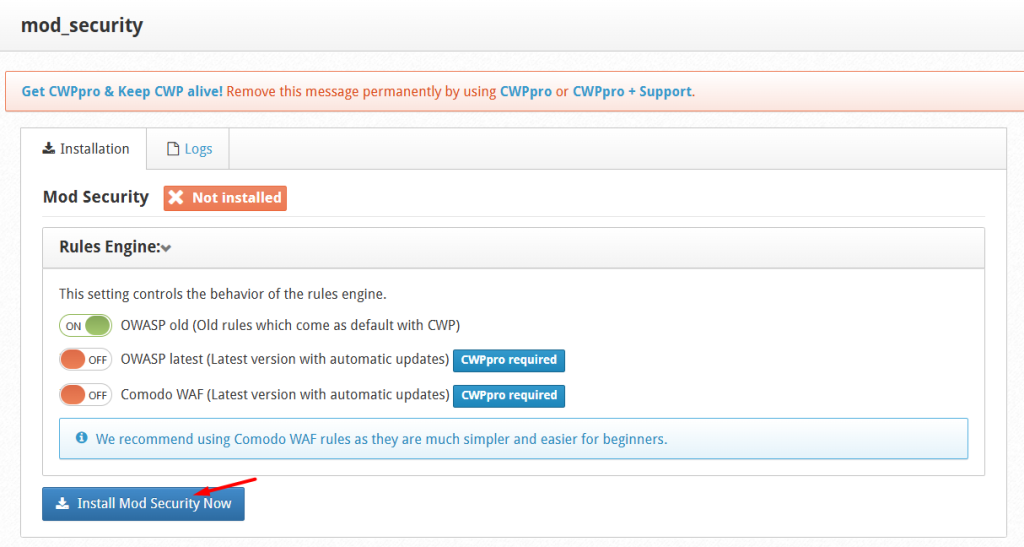This screenshot has height=547, width=1024.
Task: Enable the OWASP latest rules switch
Action: tap(86, 360)
